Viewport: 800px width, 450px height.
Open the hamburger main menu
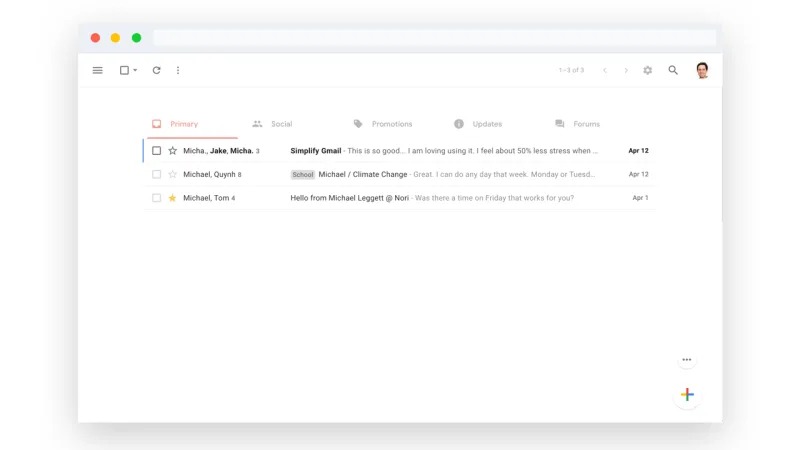(x=97, y=70)
